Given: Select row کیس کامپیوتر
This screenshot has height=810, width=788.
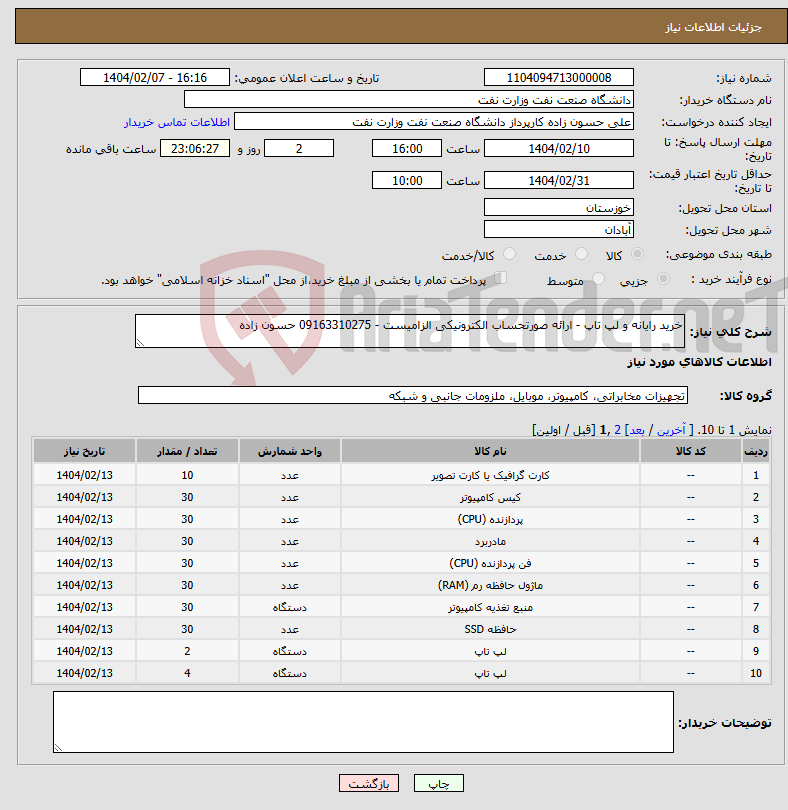Looking at the screenshot, I should tap(401, 497).
